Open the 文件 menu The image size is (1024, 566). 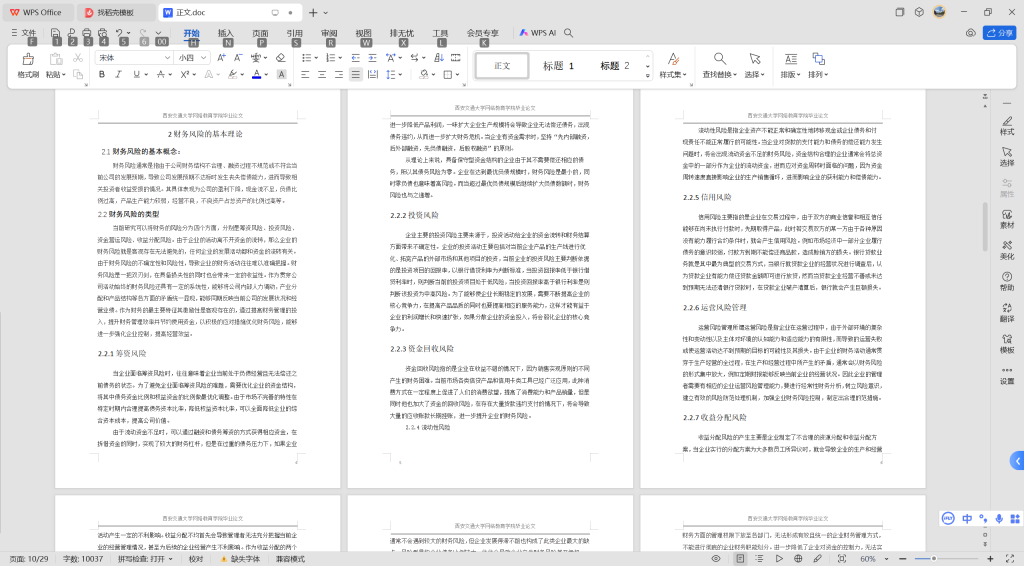(x=24, y=33)
